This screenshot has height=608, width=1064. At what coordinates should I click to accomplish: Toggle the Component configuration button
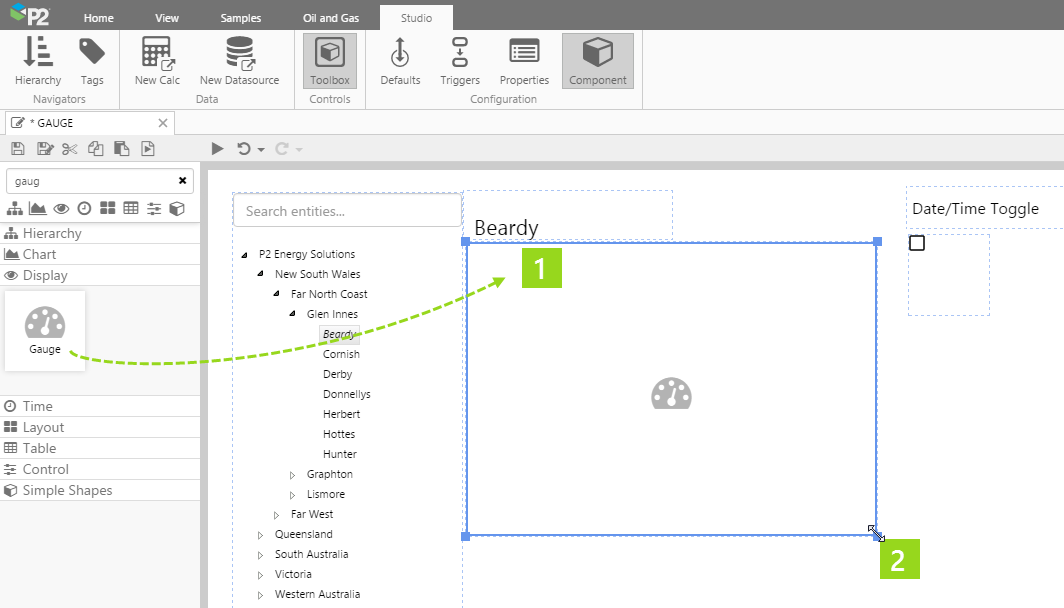click(x=598, y=60)
